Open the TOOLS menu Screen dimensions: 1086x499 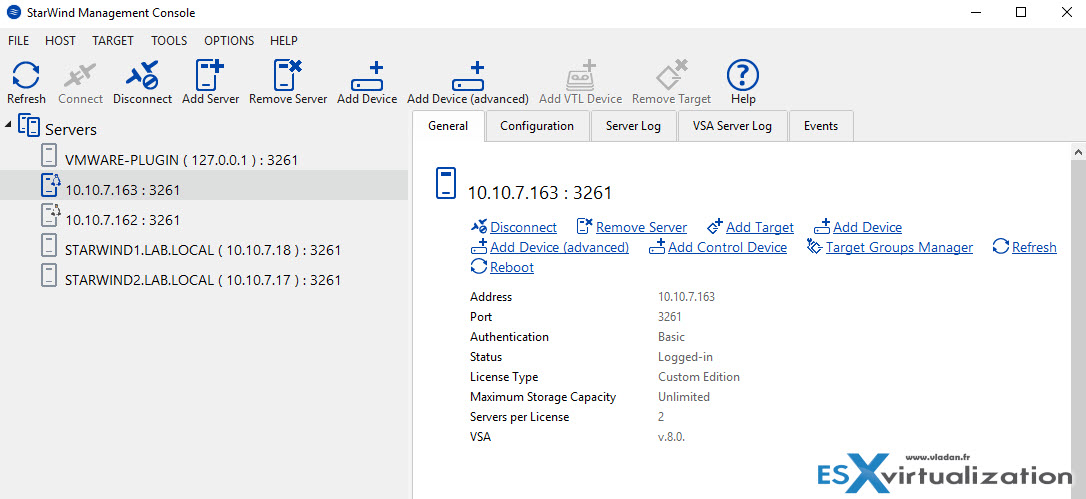[169, 41]
